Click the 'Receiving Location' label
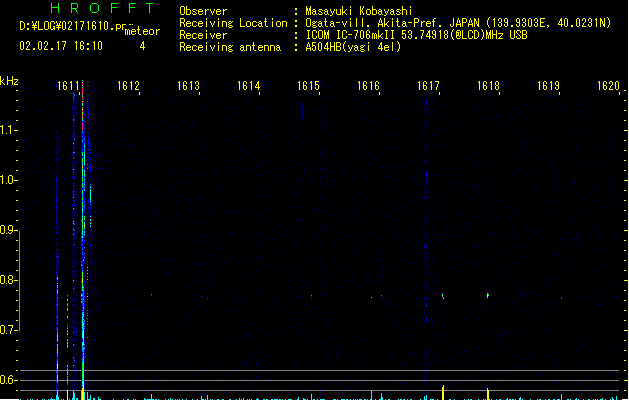This screenshot has height=400, width=629. tap(233, 23)
